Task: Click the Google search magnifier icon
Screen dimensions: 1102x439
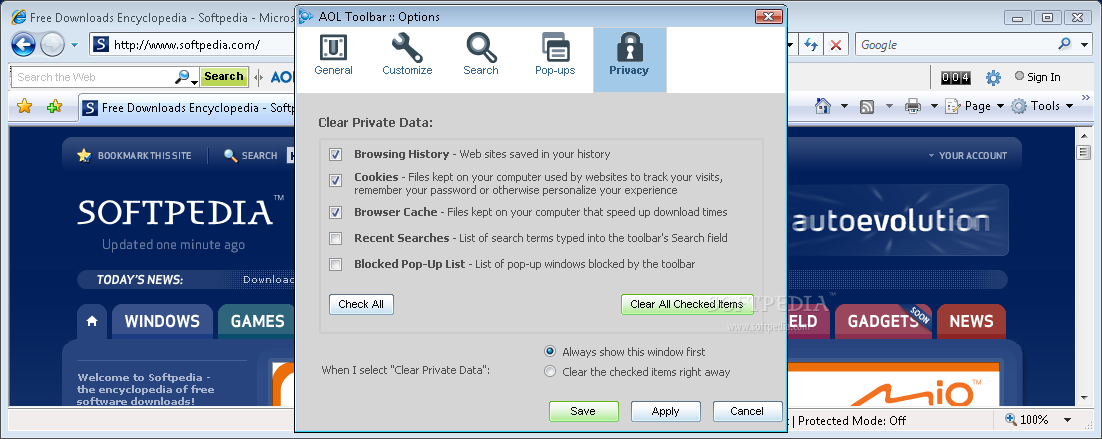Action: coord(1065,44)
